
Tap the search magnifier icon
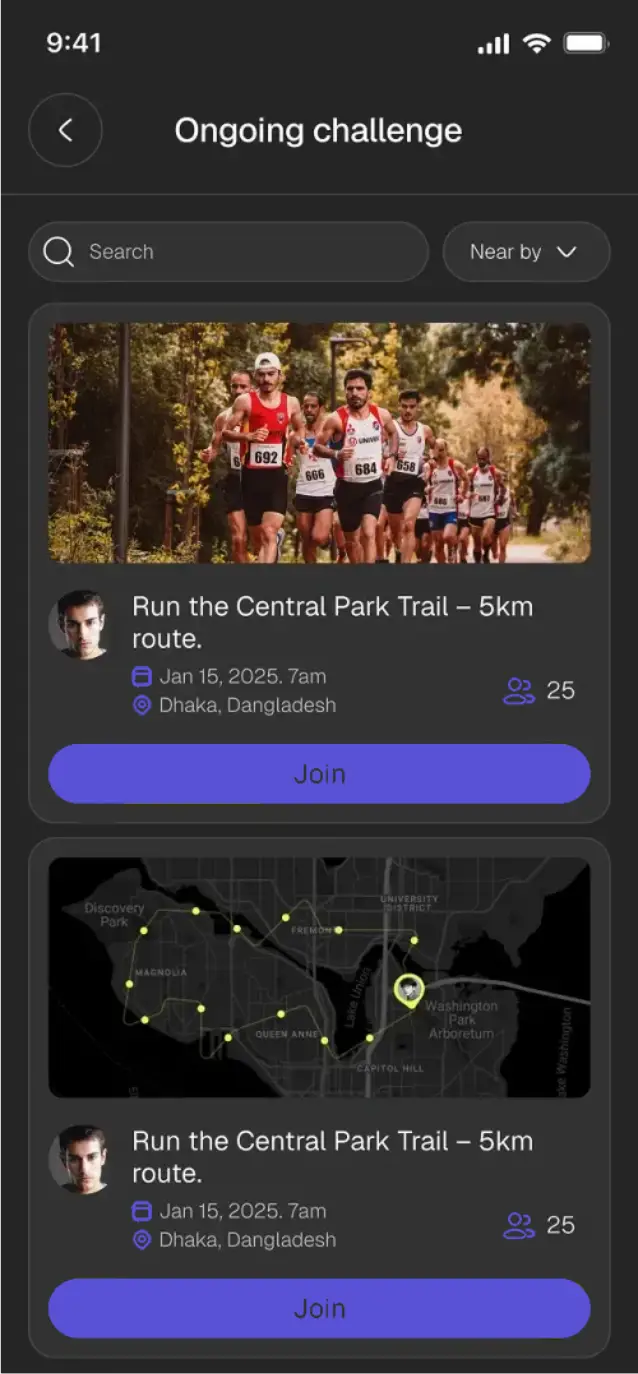click(x=59, y=252)
